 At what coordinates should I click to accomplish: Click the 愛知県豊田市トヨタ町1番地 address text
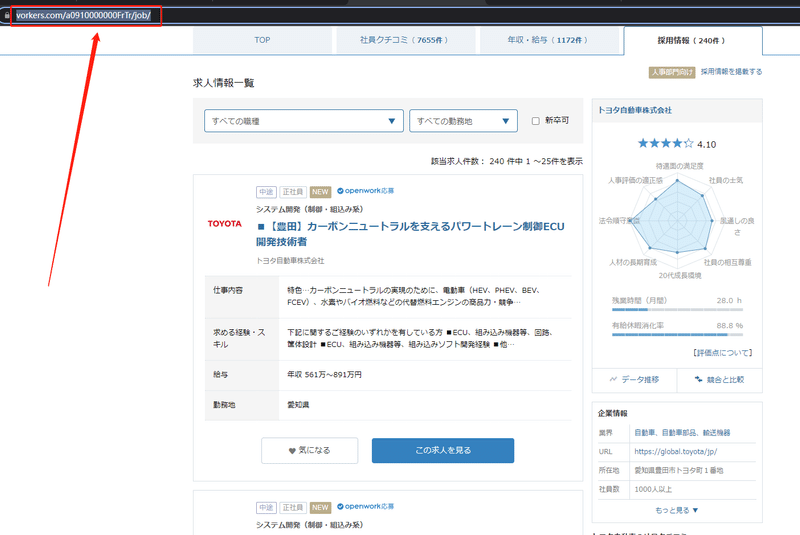(679, 470)
